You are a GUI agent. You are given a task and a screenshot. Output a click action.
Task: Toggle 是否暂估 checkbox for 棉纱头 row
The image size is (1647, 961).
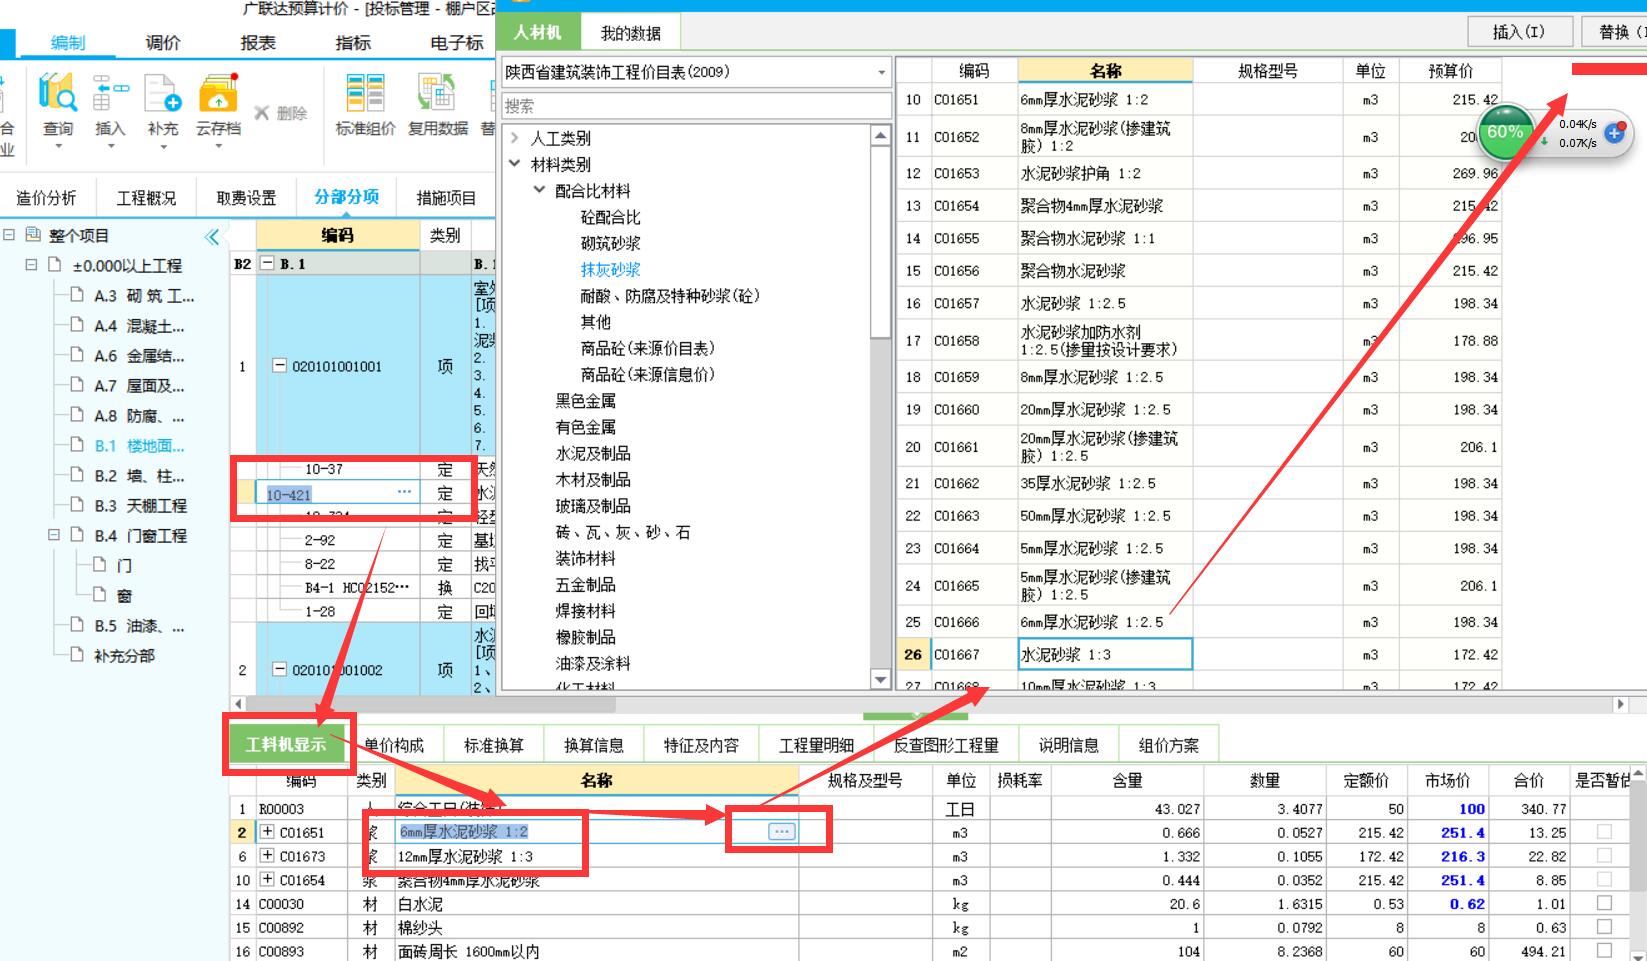tap(1604, 927)
